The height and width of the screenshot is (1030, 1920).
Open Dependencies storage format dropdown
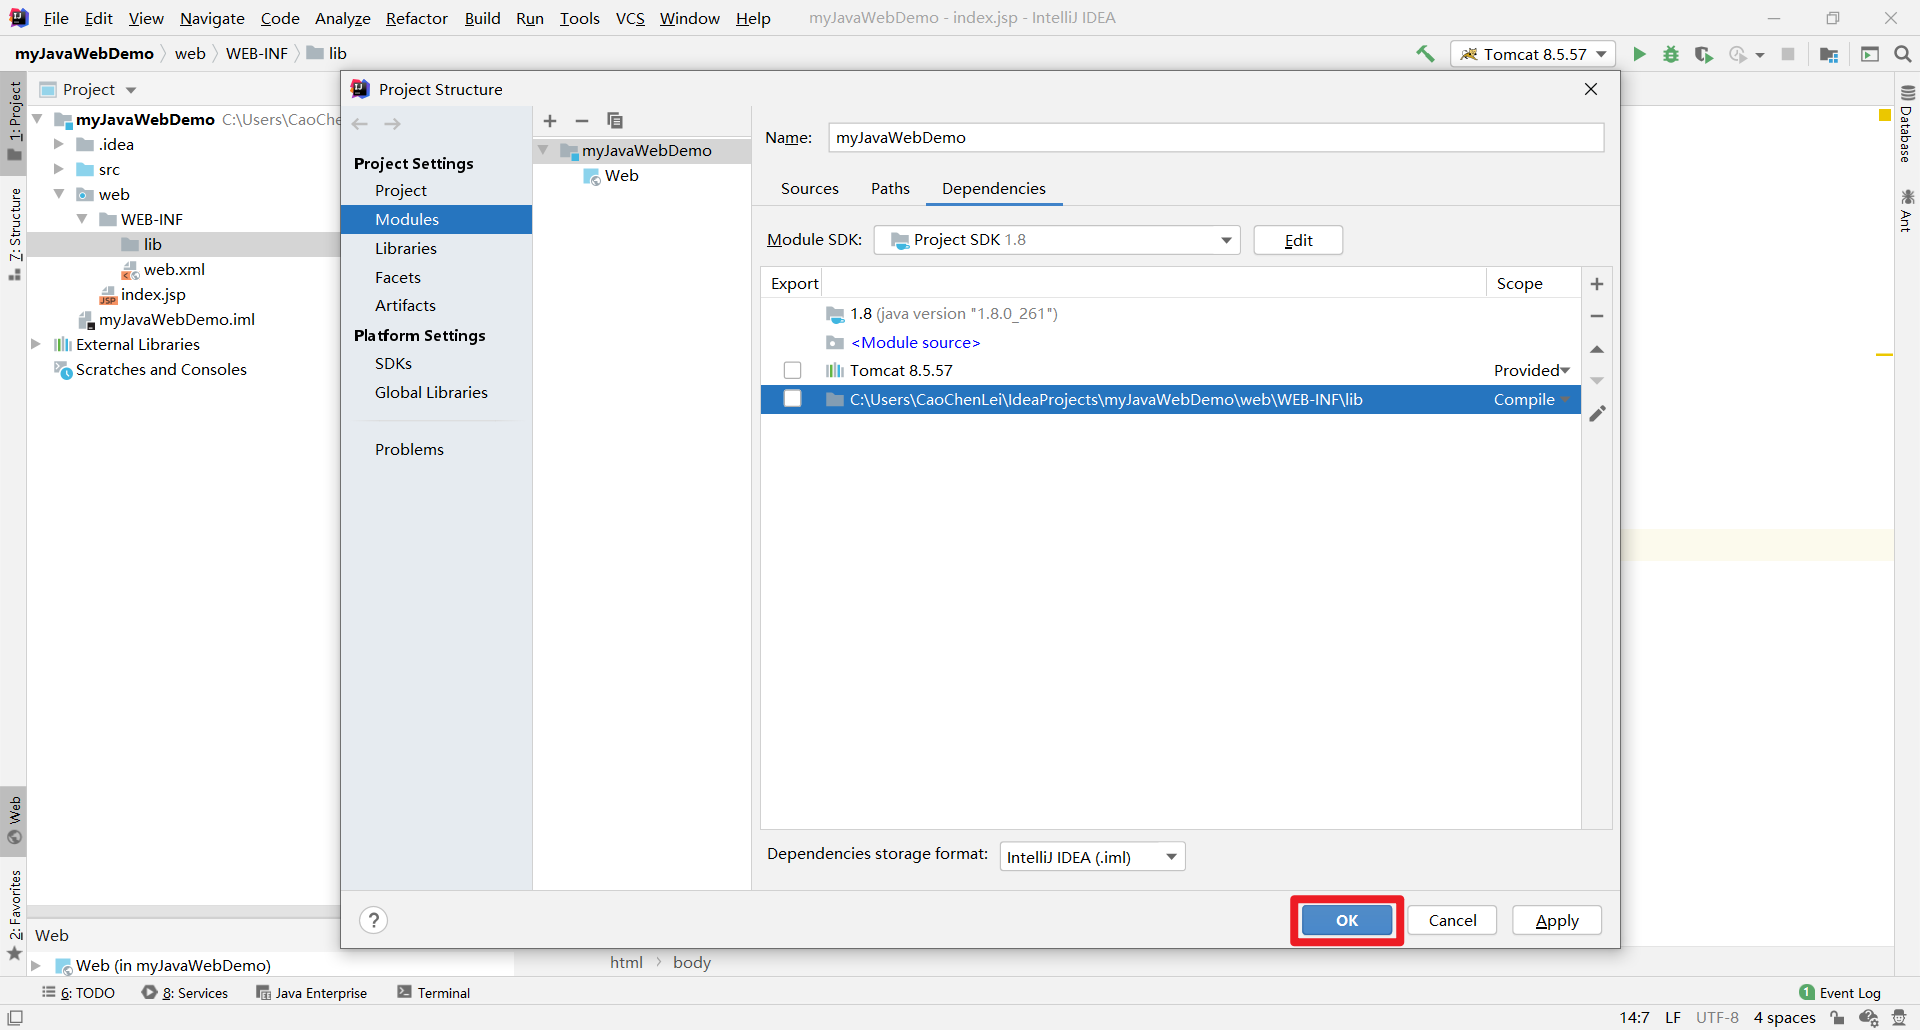click(1092, 857)
